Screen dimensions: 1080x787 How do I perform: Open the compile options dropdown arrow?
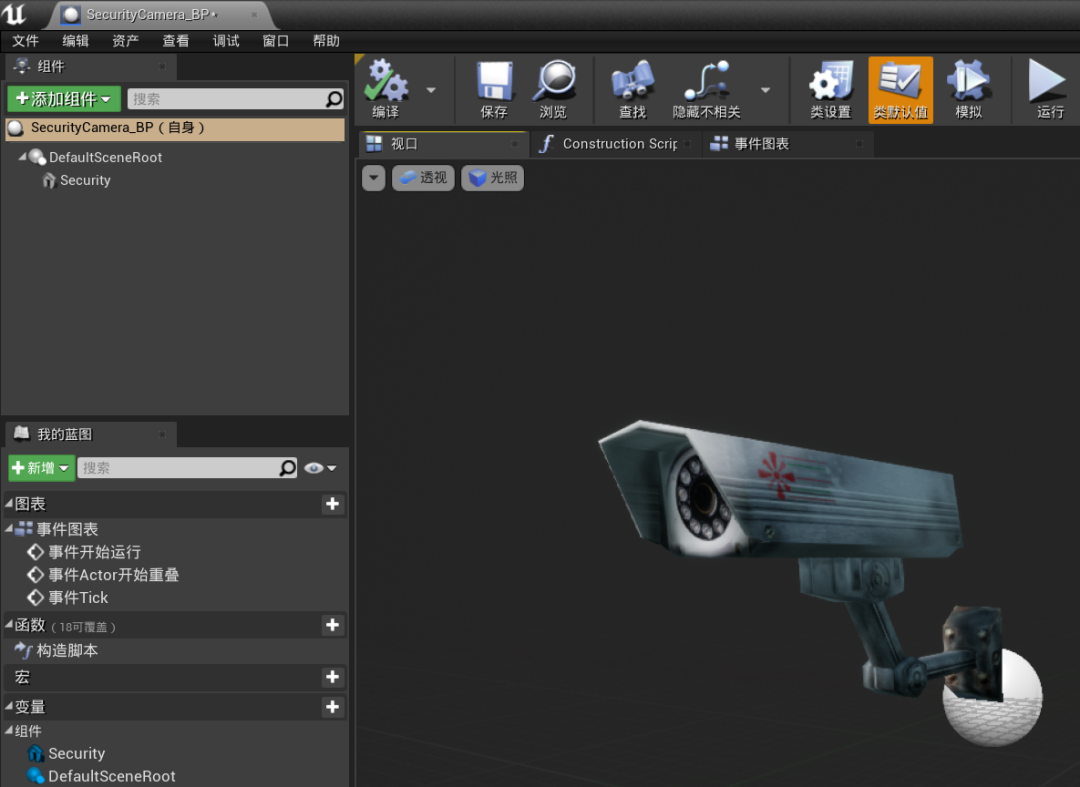[431, 90]
